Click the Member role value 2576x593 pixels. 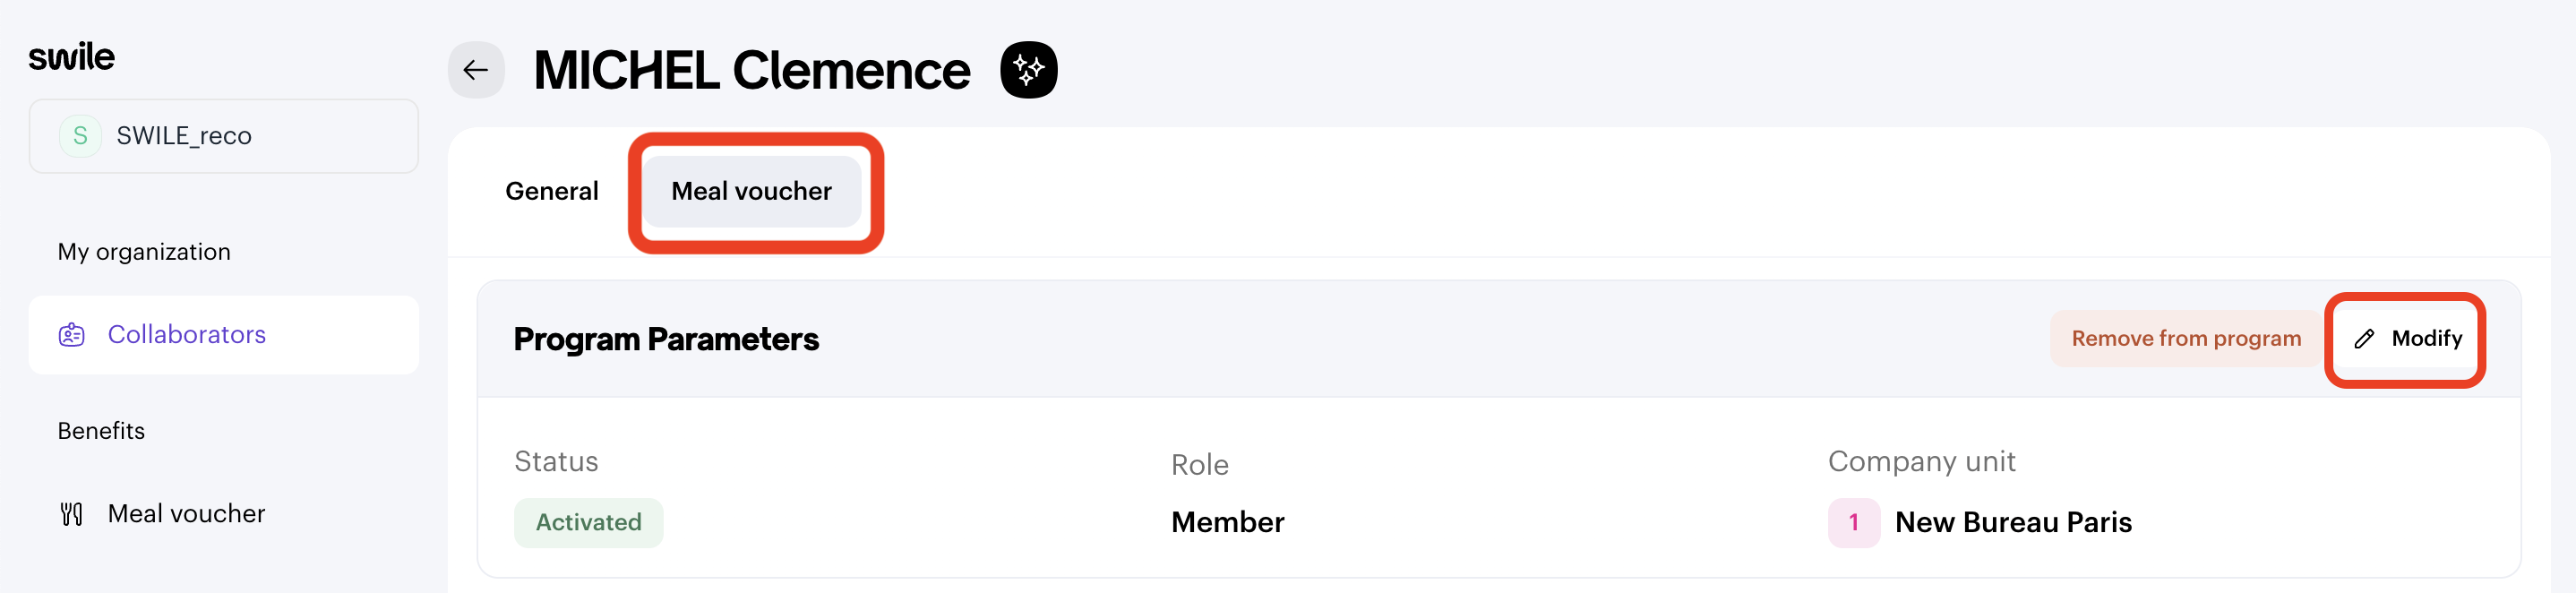point(1227,522)
